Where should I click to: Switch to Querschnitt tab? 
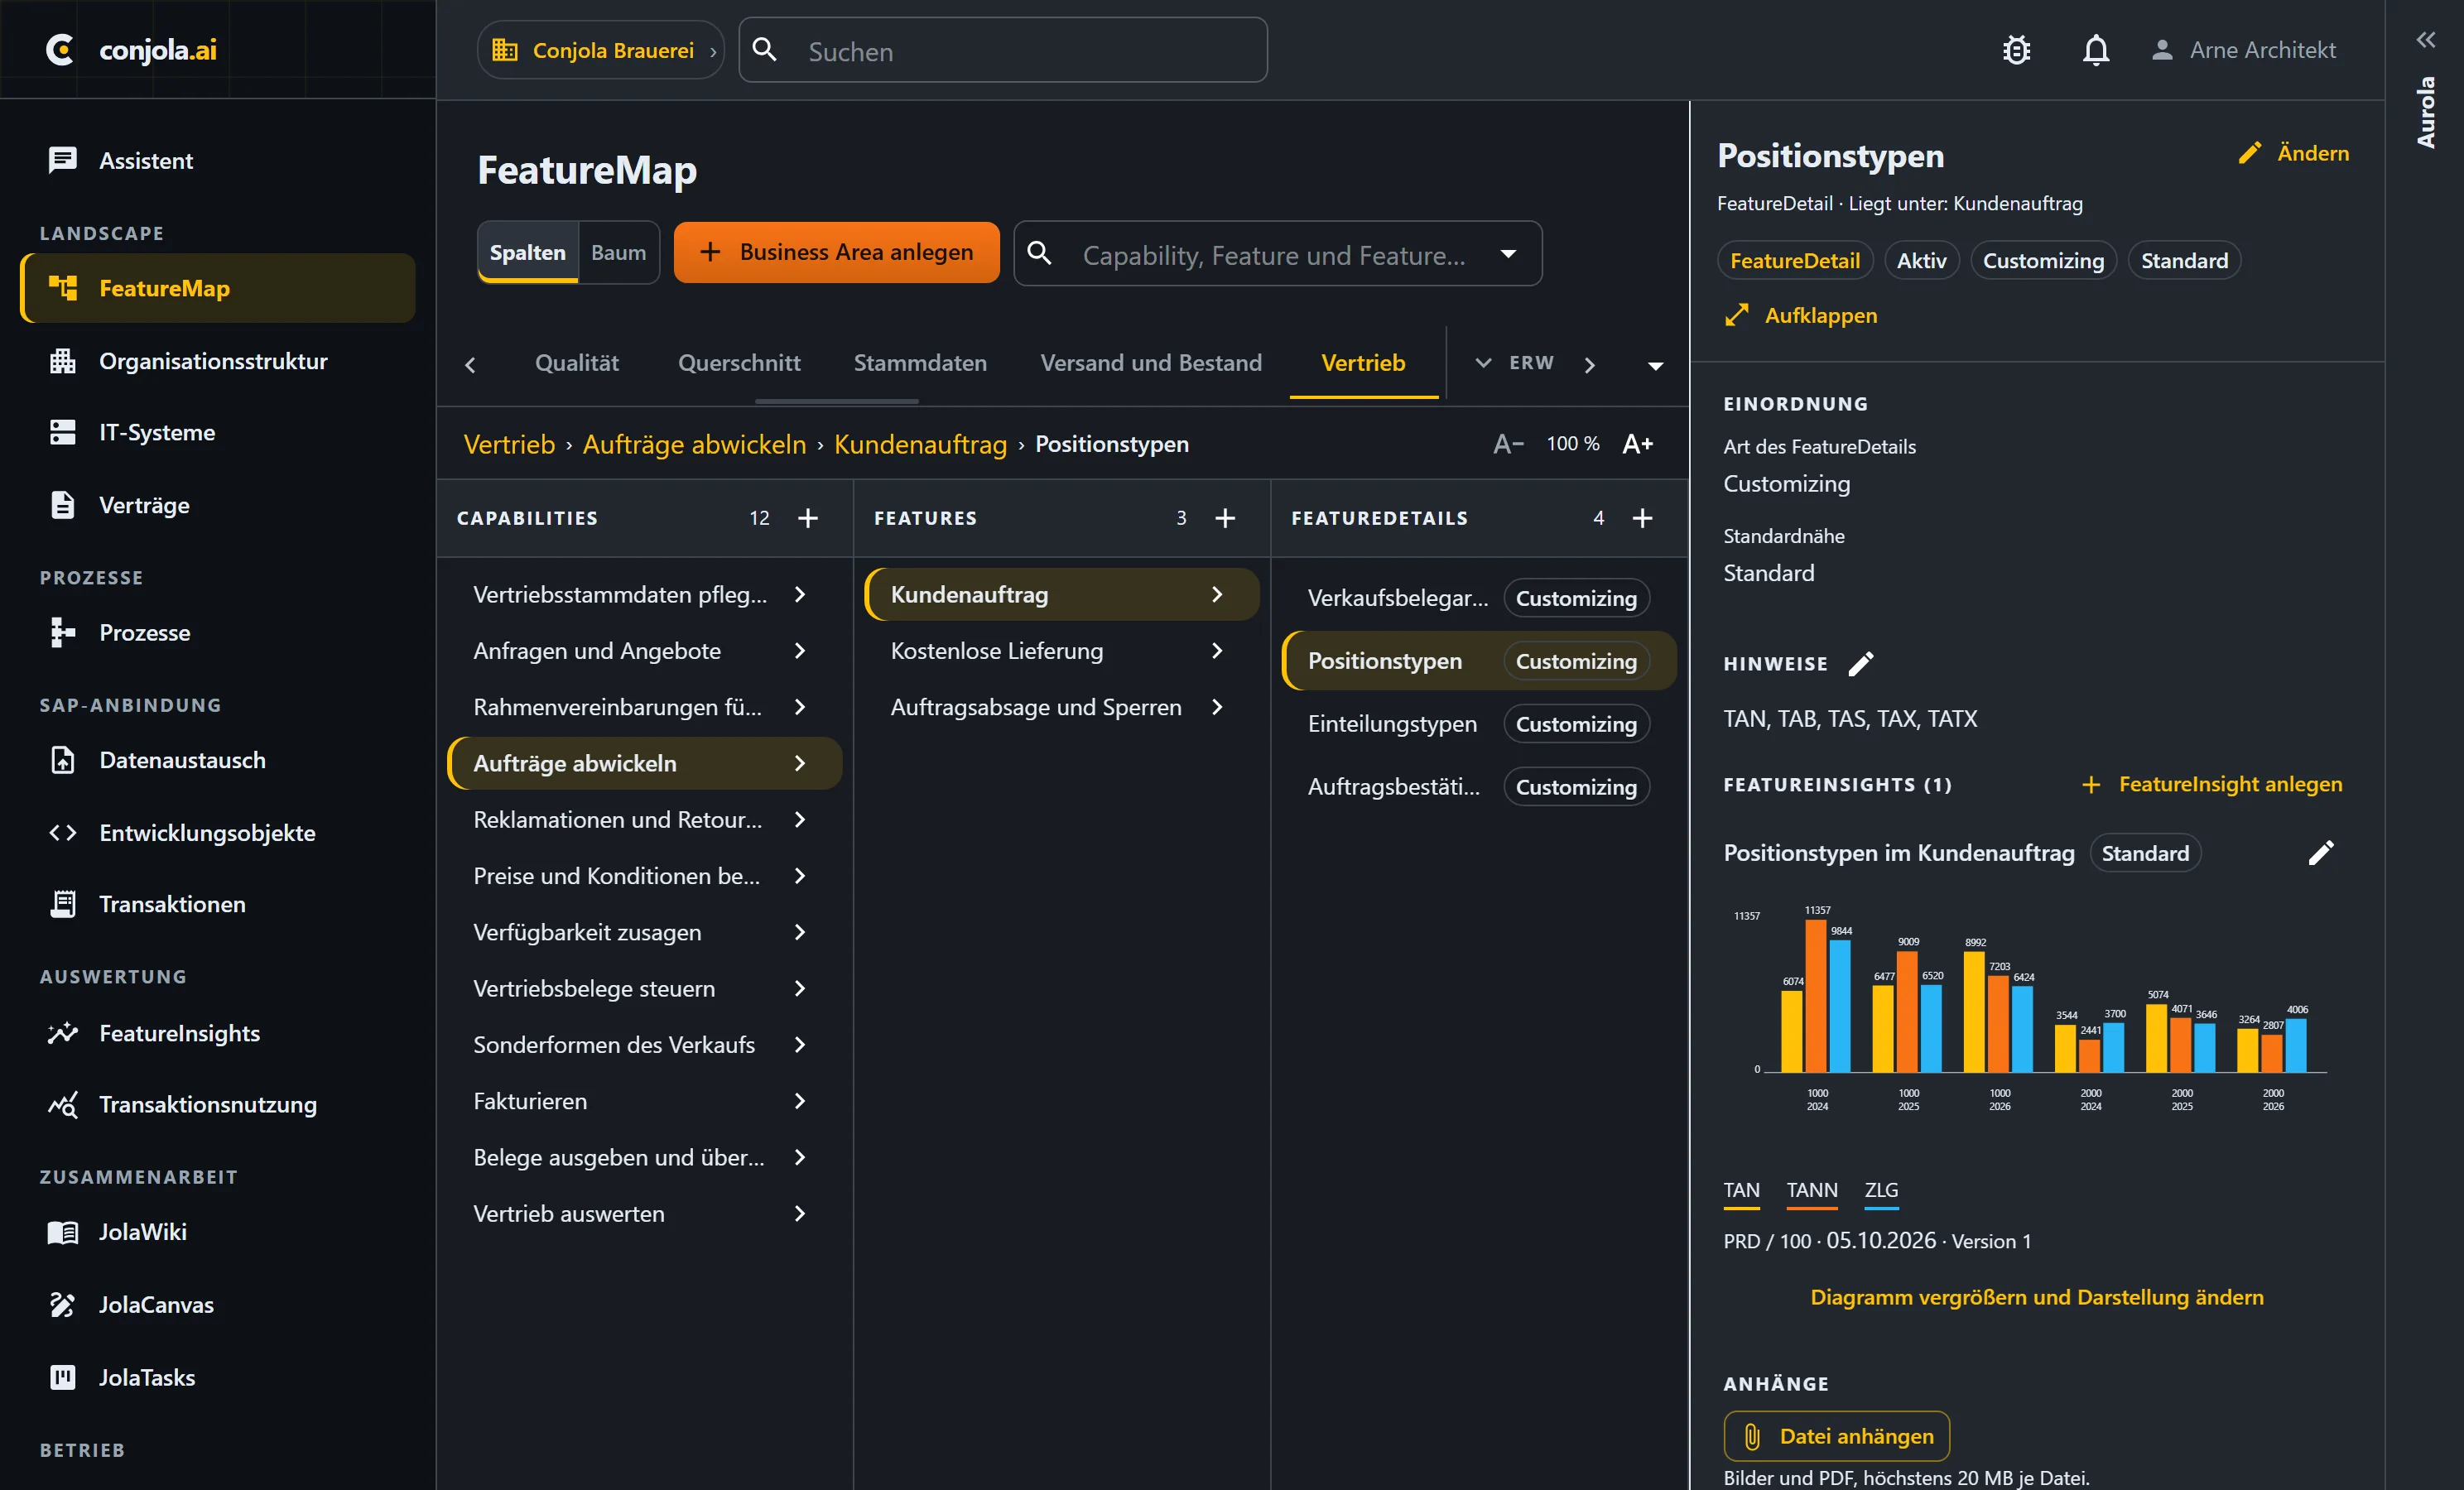coord(739,363)
